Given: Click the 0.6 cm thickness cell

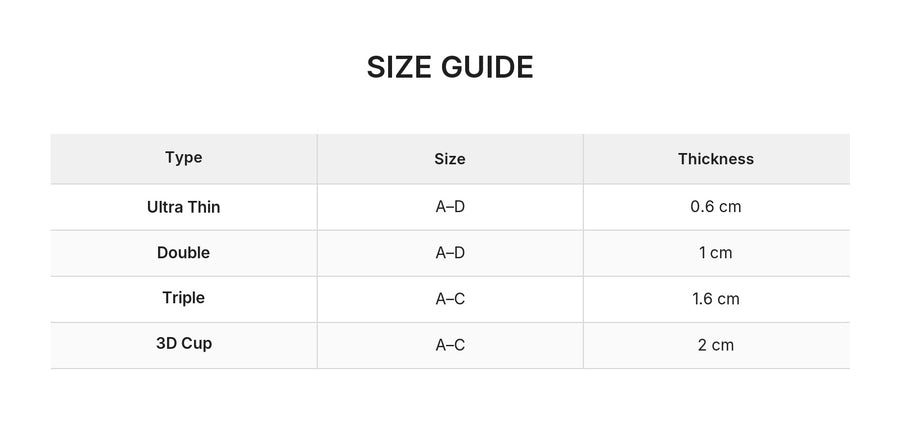Looking at the screenshot, I should tap(716, 207).
